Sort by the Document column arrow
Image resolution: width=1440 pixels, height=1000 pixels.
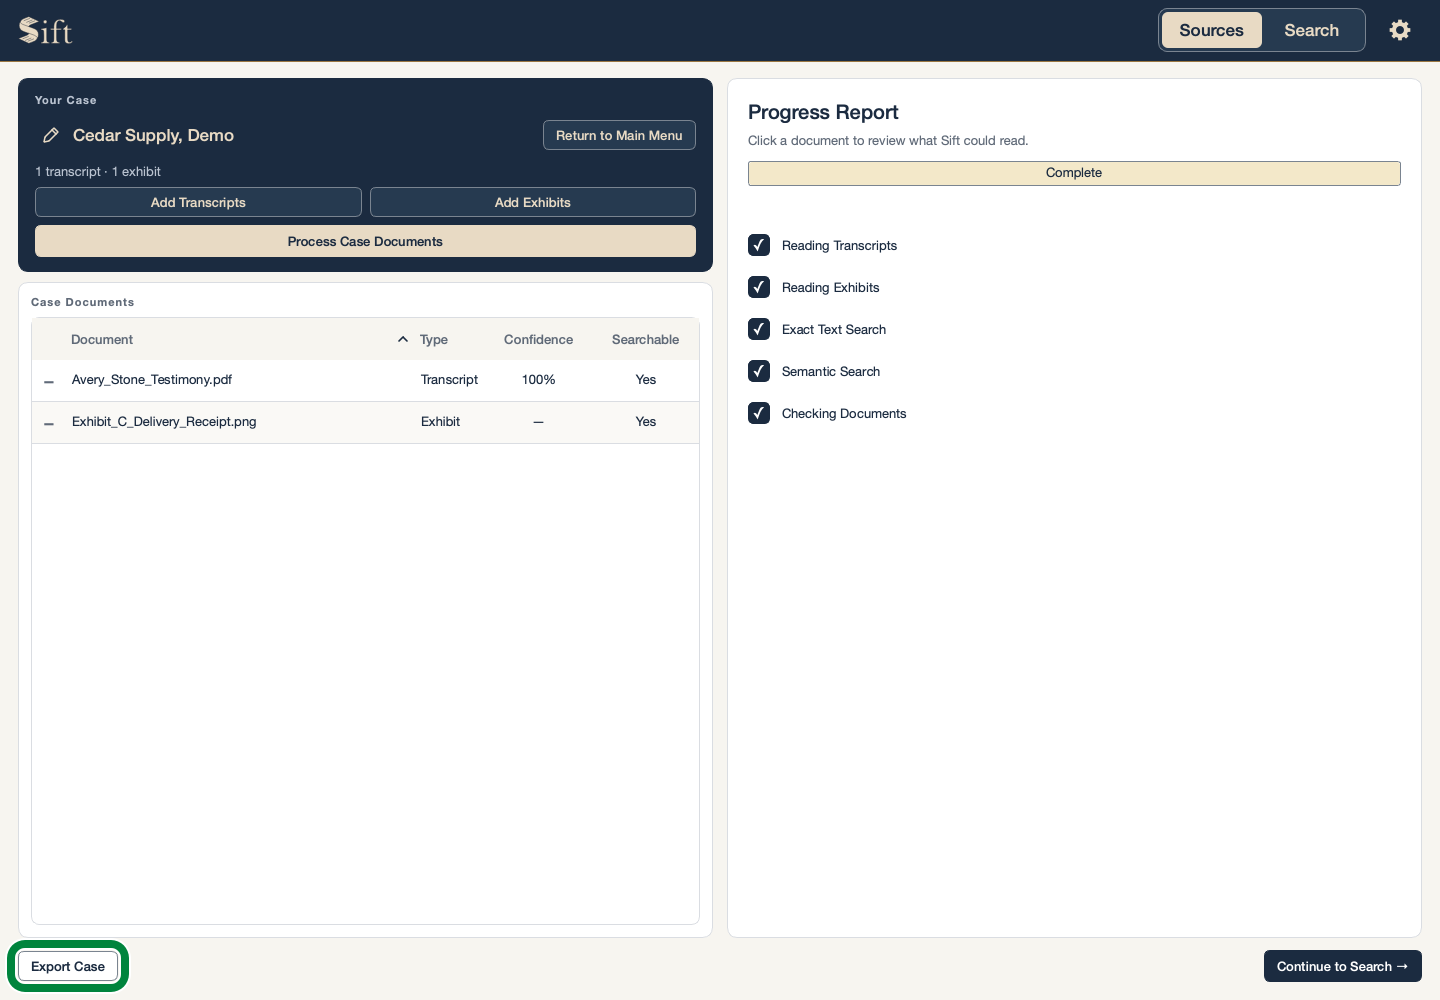point(403,339)
